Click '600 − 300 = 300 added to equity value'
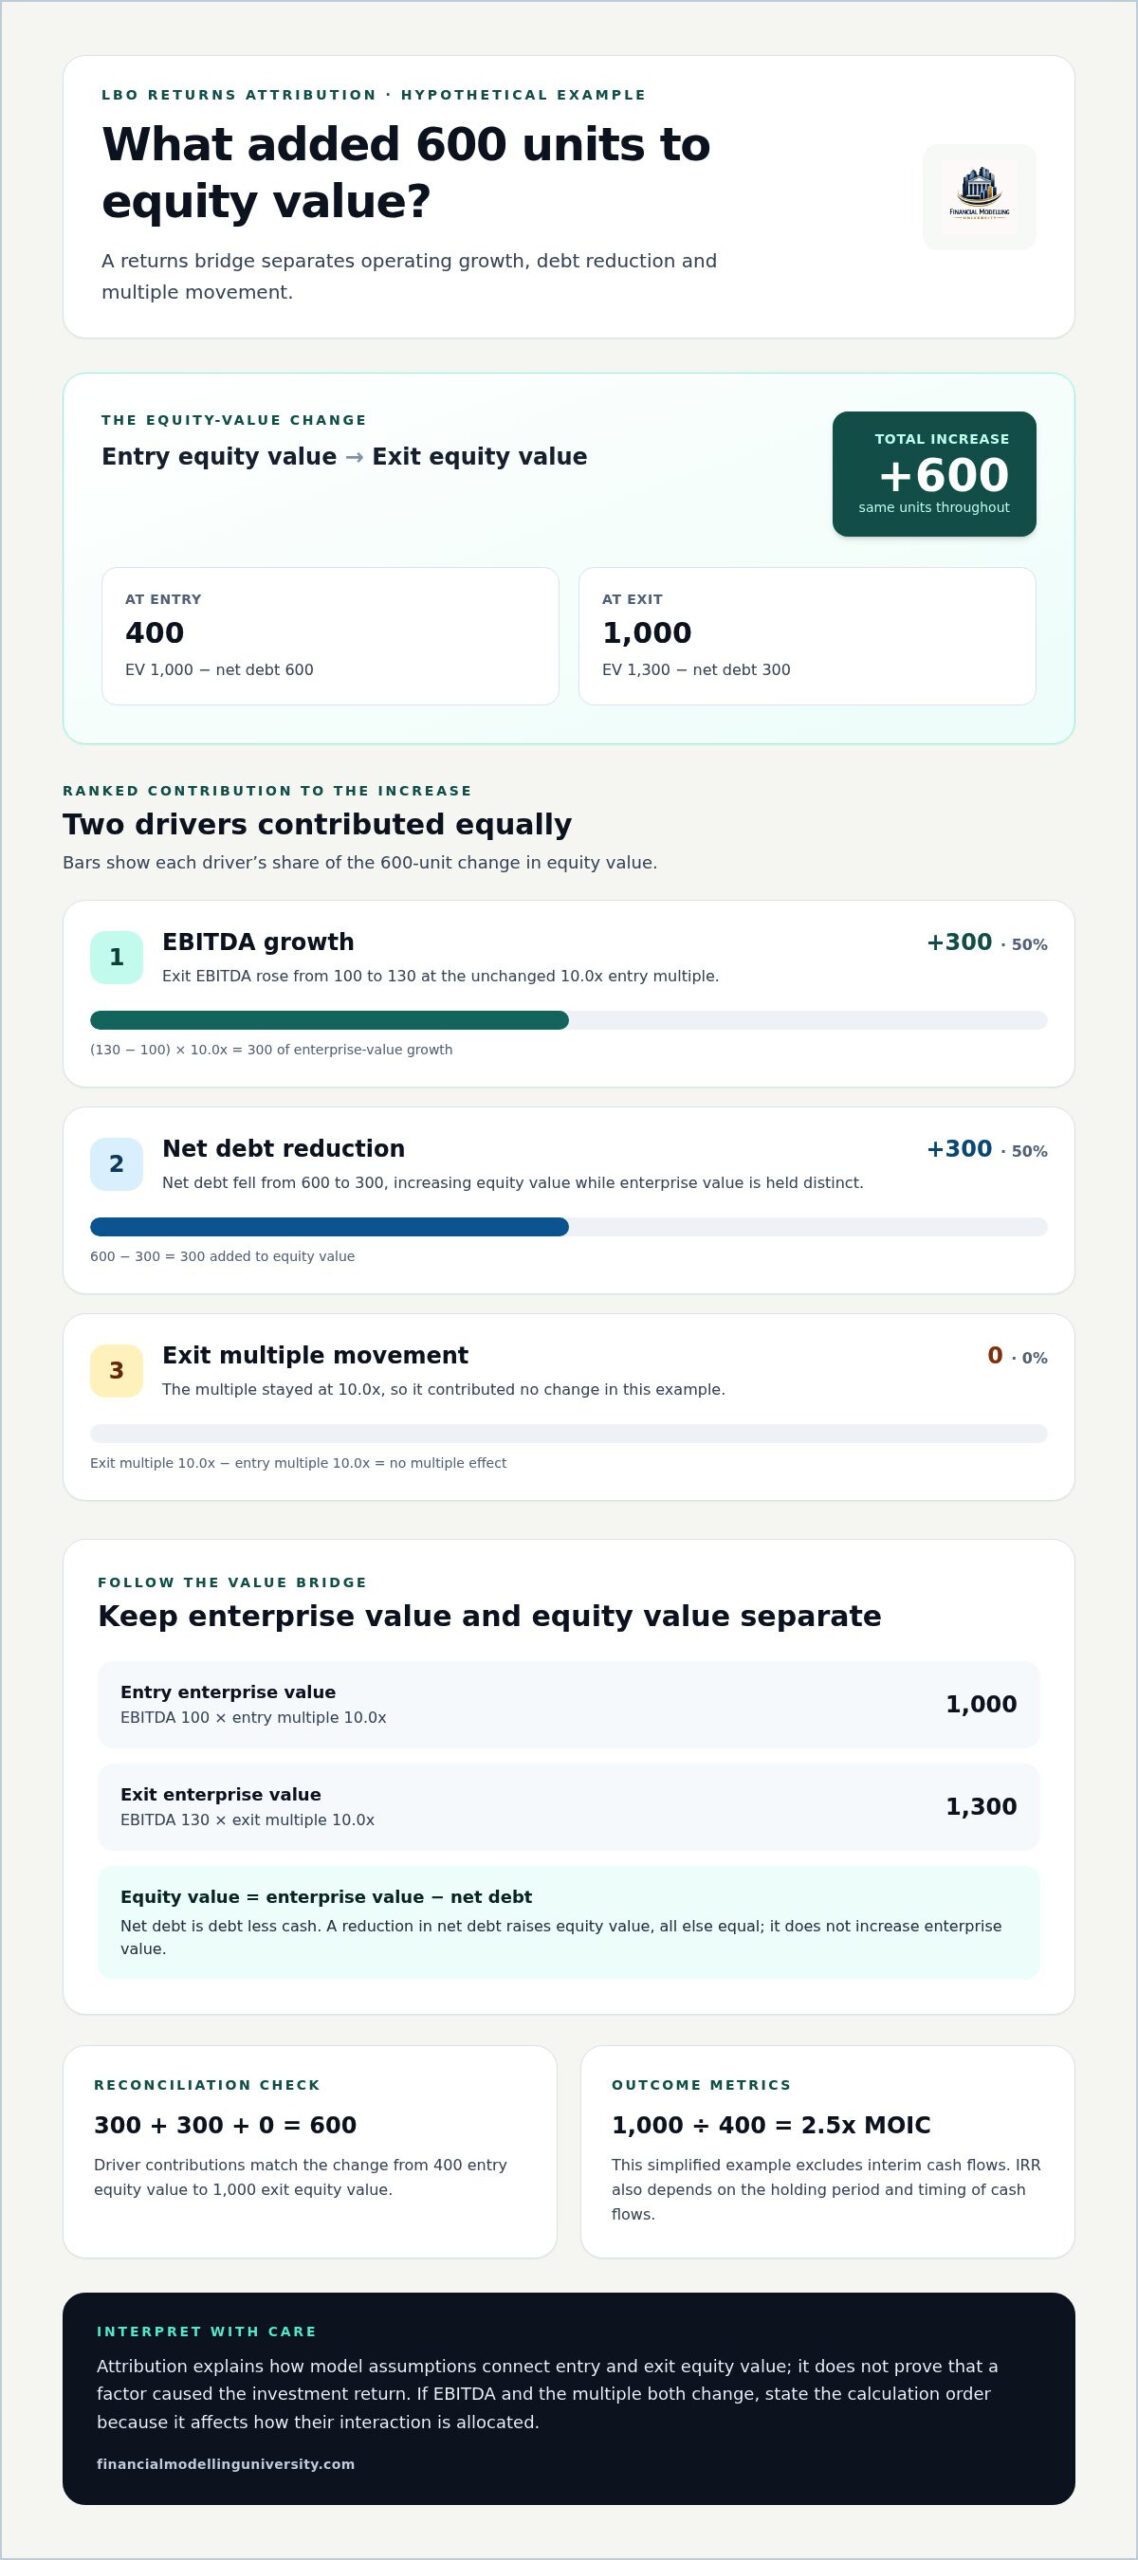The height and width of the screenshot is (2560, 1138). pos(222,1257)
